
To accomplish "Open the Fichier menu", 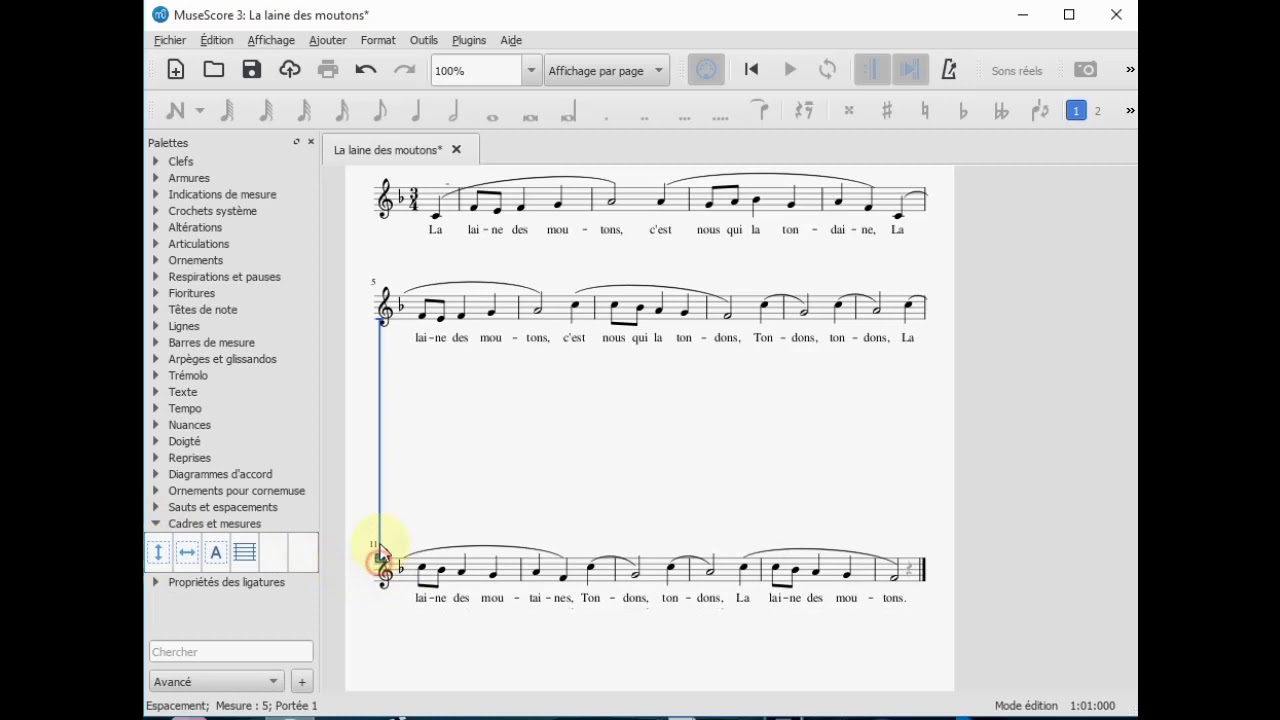I will 170,40.
